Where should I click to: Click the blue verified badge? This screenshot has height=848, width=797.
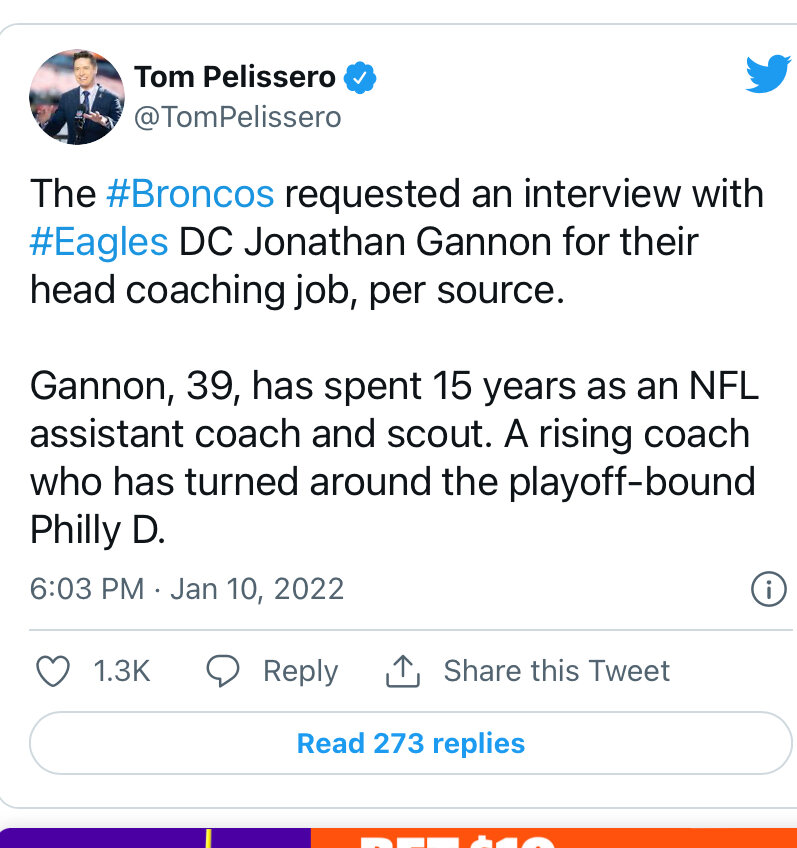(361, 76)
